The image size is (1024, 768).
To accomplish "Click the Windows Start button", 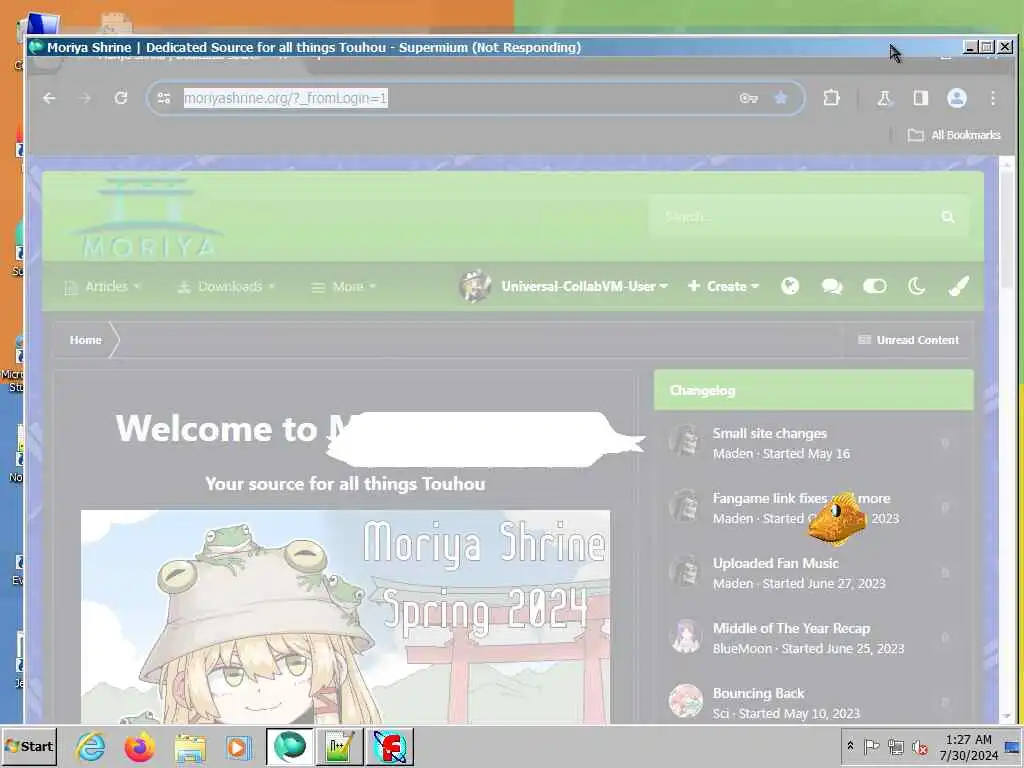I will pyautogui.click(x=29, y=746).
